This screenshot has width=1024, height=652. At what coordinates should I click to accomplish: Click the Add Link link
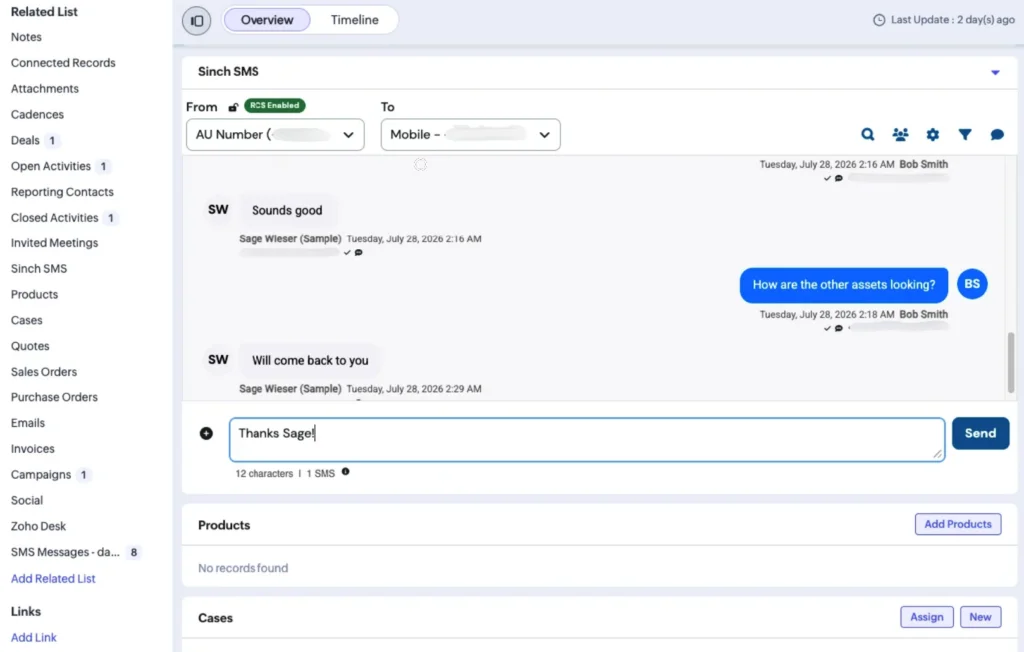point(33,637)
